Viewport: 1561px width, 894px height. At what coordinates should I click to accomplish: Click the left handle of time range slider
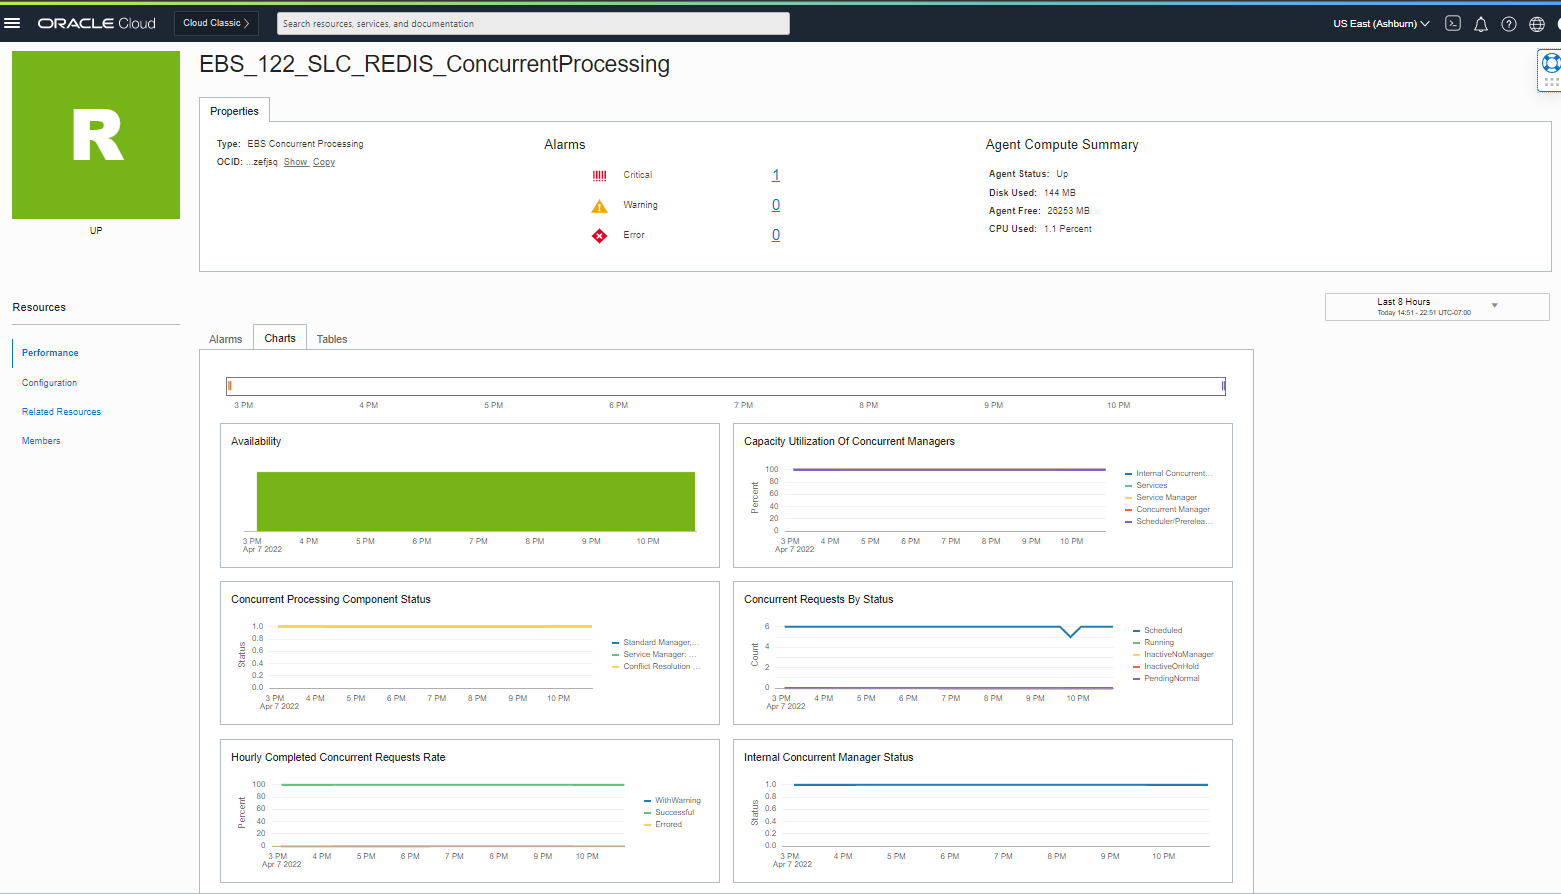tap(230, 386)
